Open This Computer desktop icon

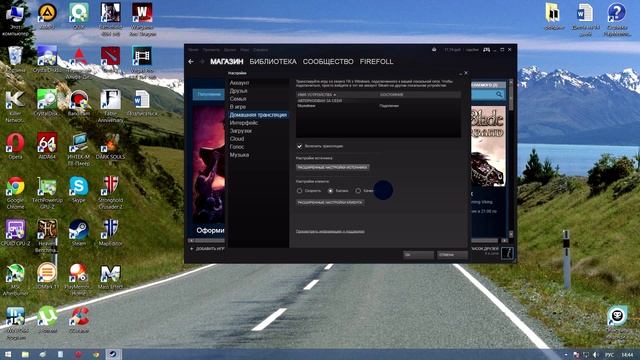16,19
